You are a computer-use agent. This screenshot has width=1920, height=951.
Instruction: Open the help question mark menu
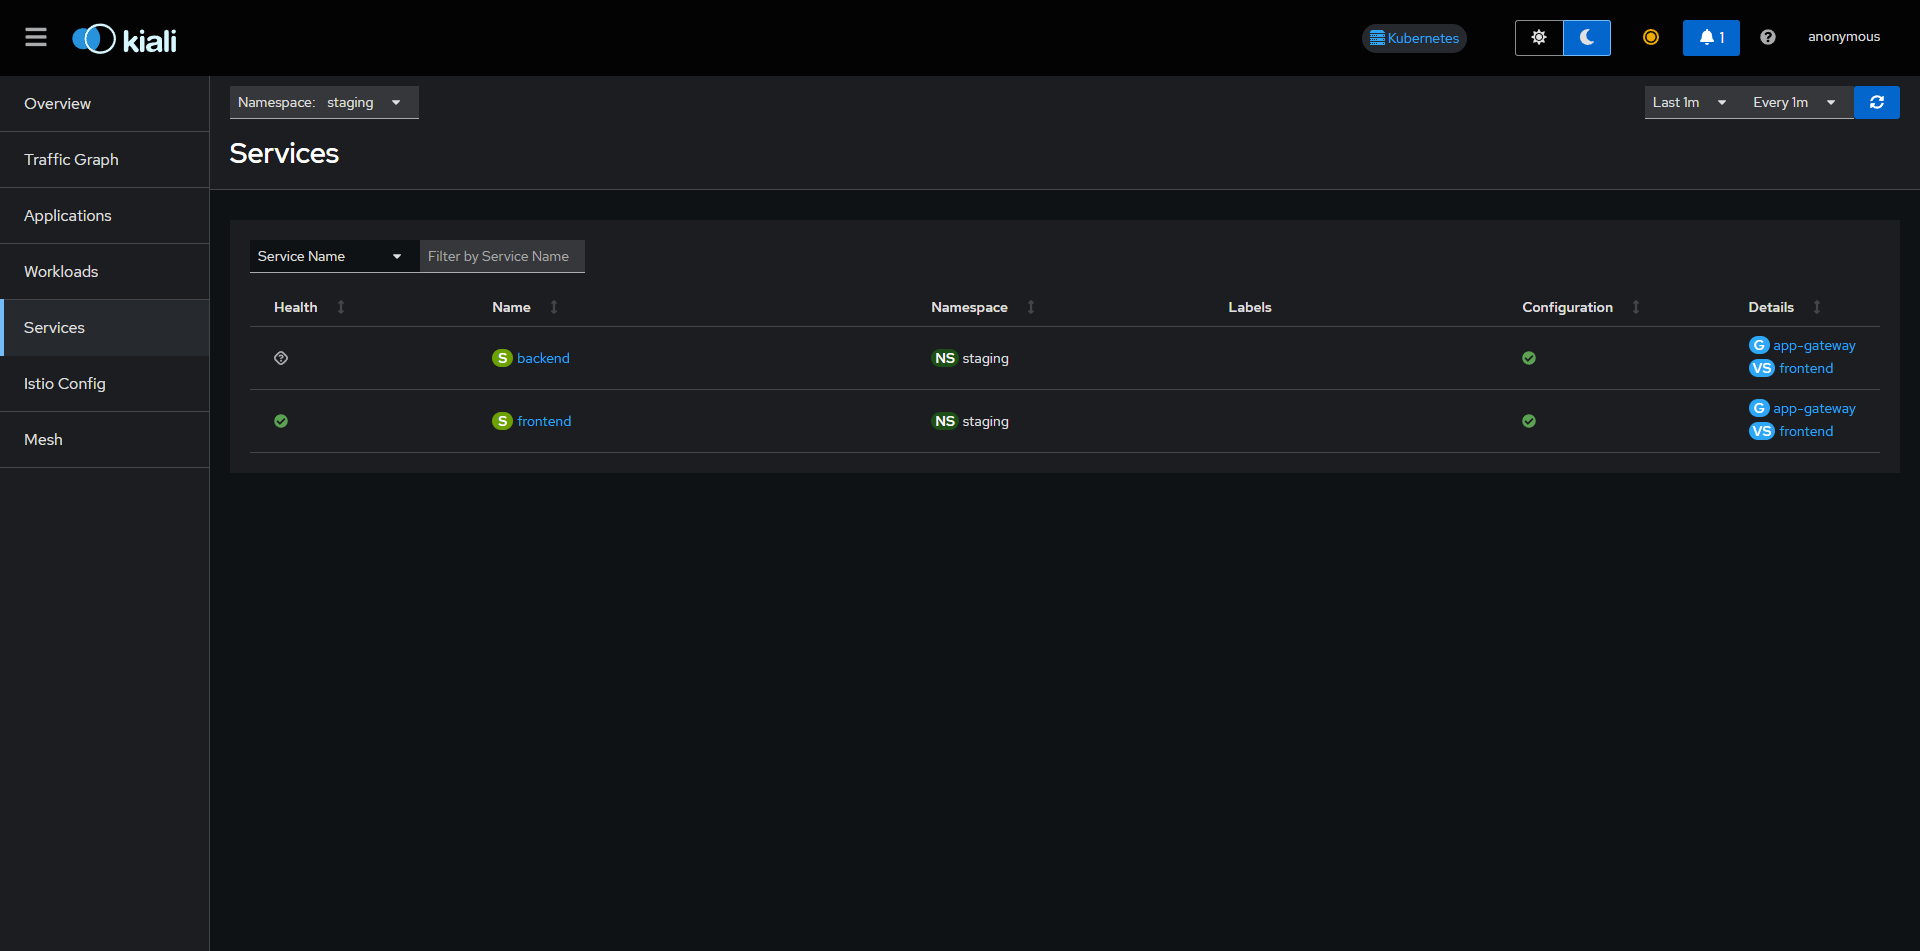click(1767, 38)
